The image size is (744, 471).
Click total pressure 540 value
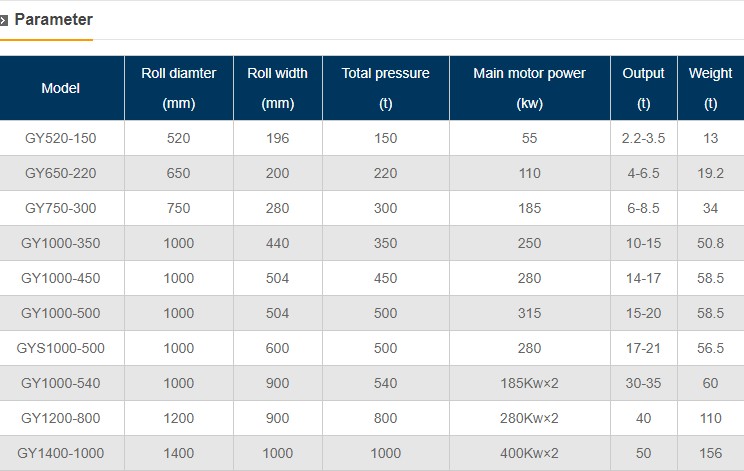[385, 383]
